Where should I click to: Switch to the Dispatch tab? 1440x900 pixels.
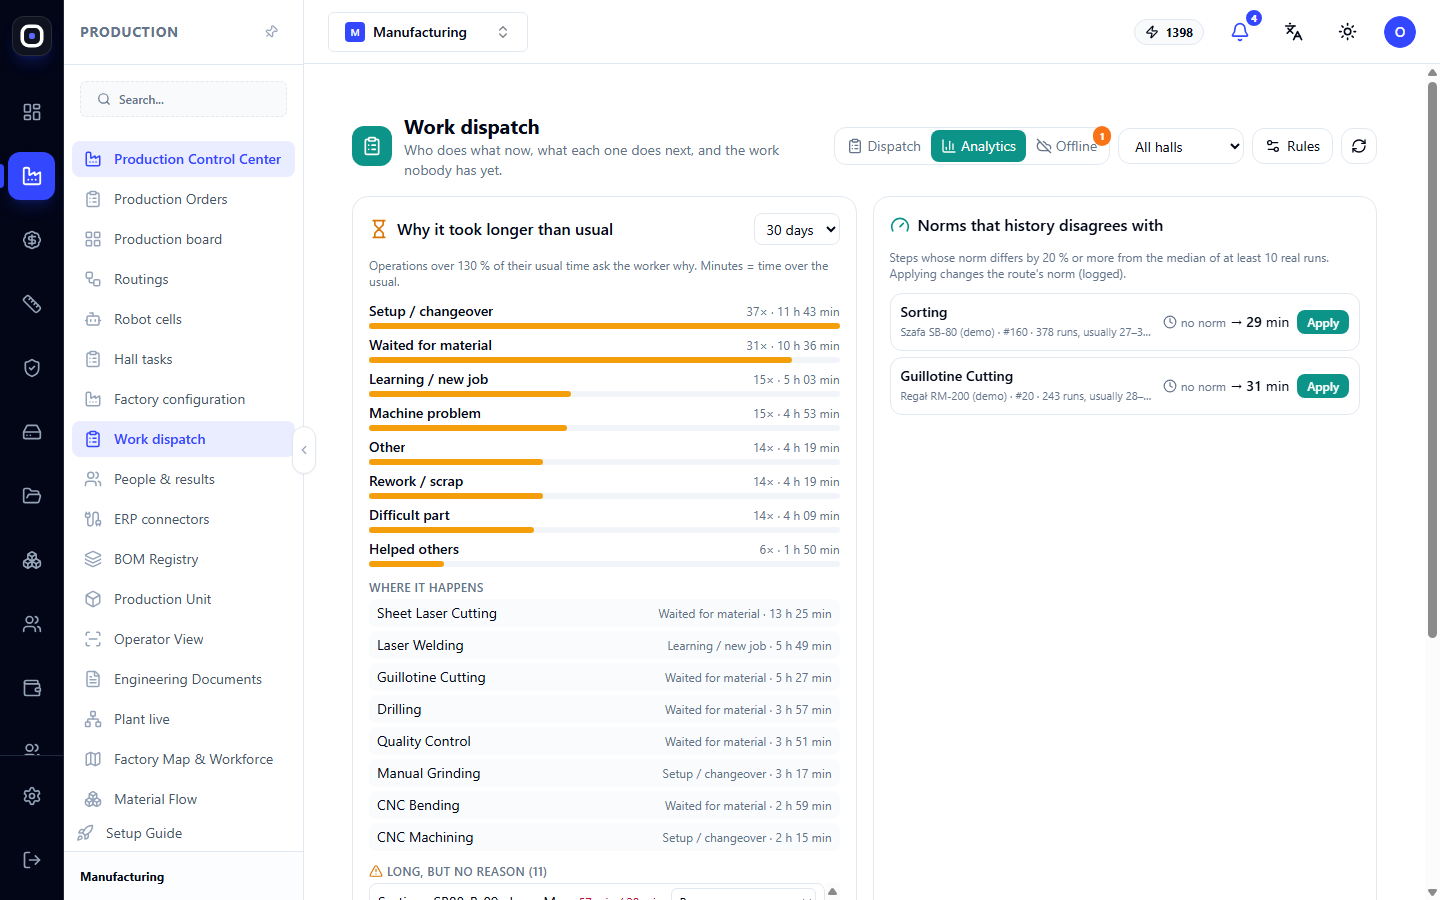click(x=884, y=146)
